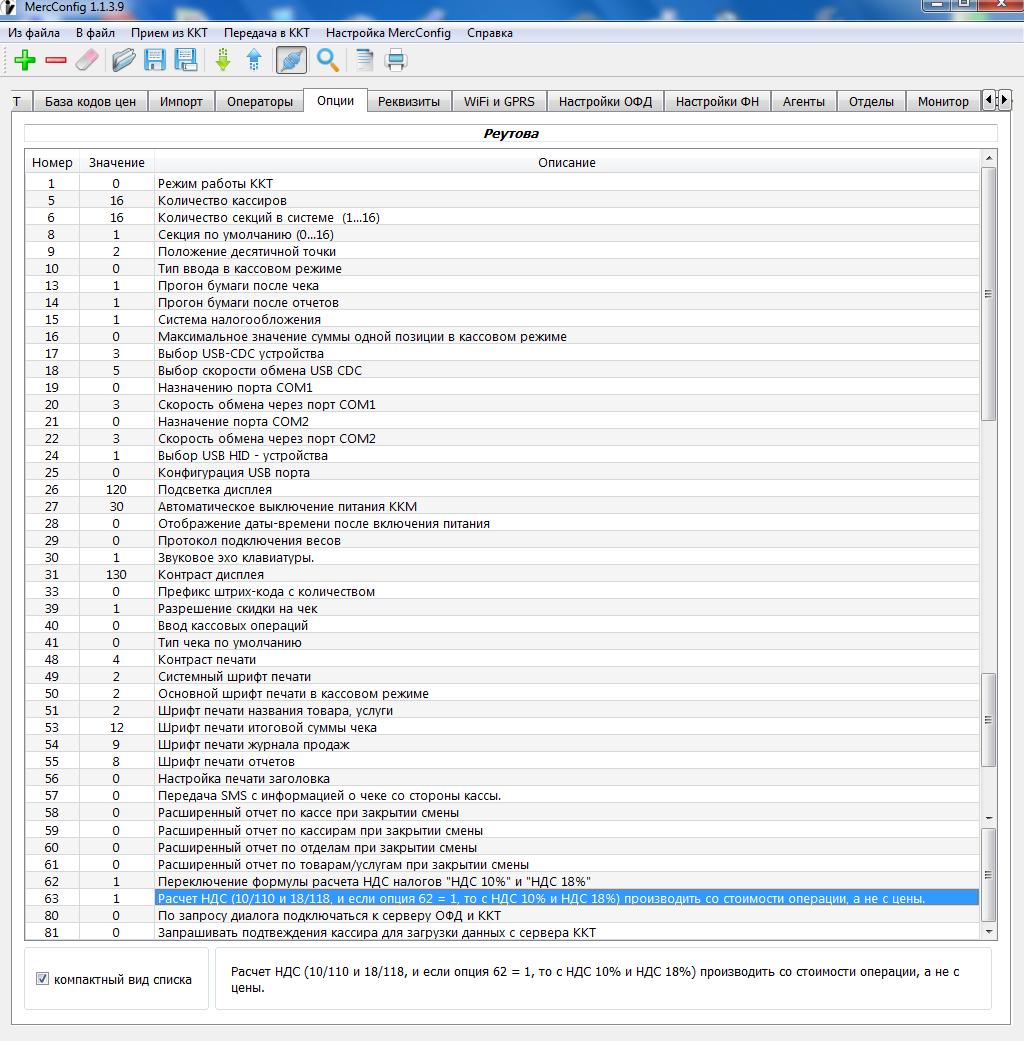Open the В файл menu
The width and height of the screenshot is (1024, 1041).
pyautogui.click(x=95, y=33)
